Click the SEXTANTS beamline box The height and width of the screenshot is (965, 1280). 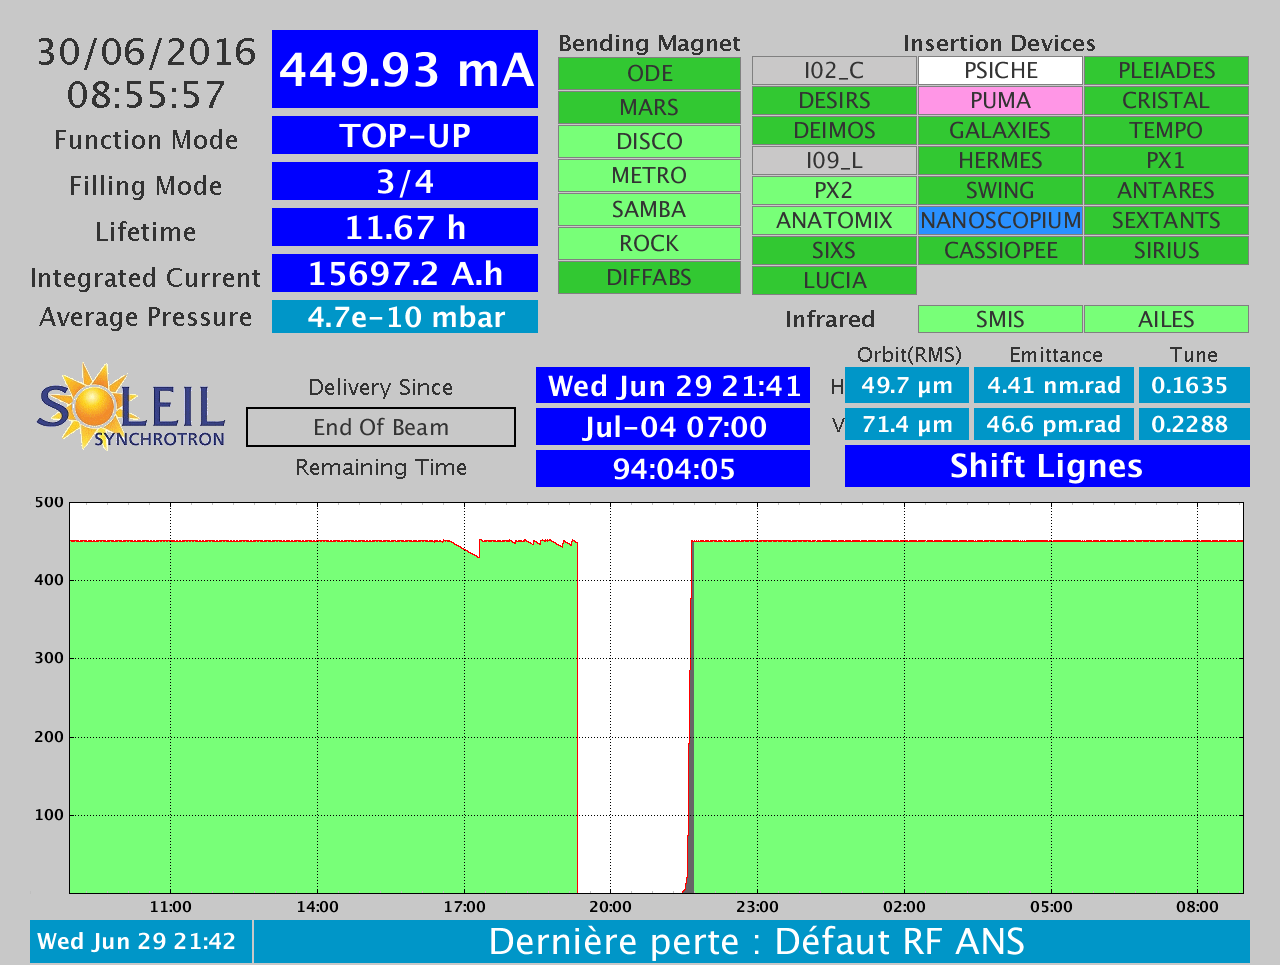1166,220
